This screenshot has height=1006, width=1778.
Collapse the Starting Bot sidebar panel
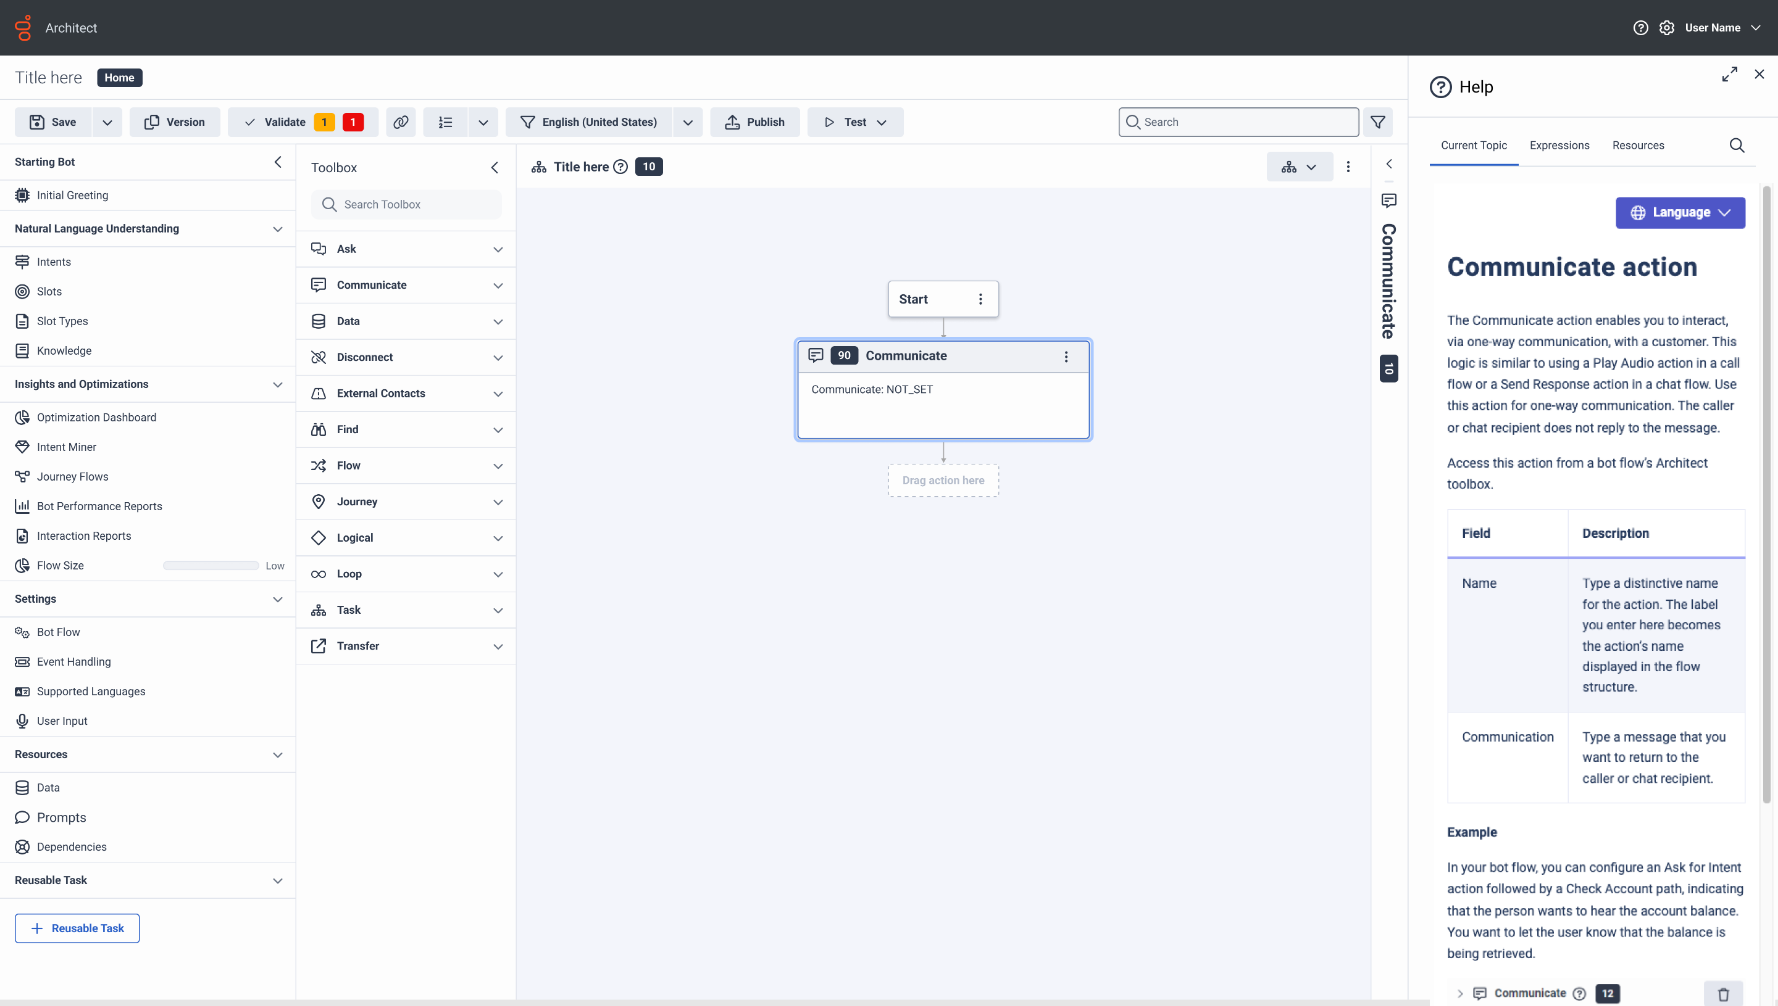click(x=278, y=162)
